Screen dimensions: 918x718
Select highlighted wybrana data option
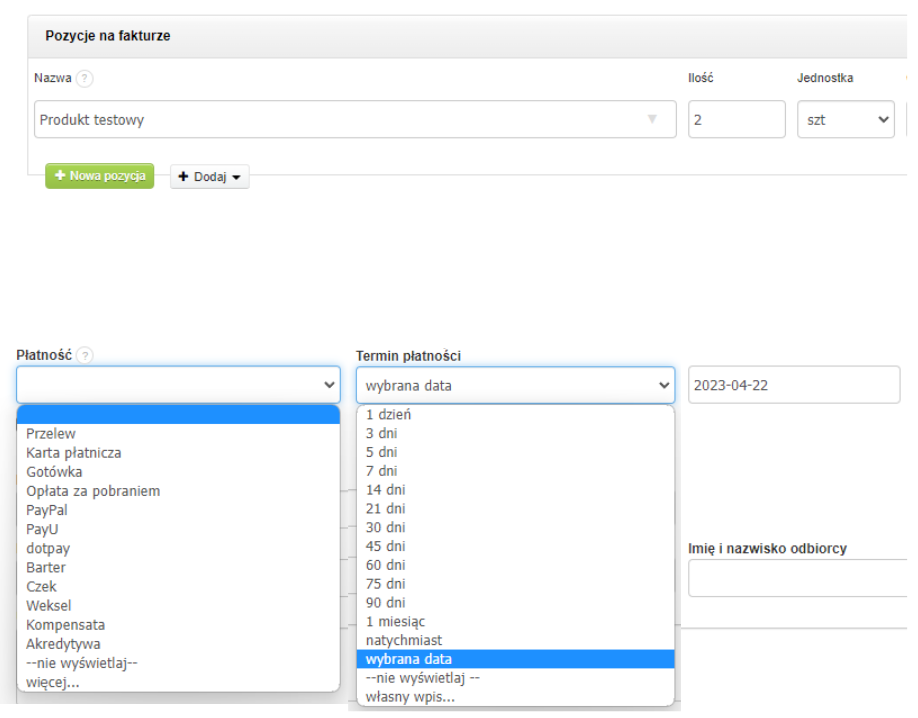[515, 659]
